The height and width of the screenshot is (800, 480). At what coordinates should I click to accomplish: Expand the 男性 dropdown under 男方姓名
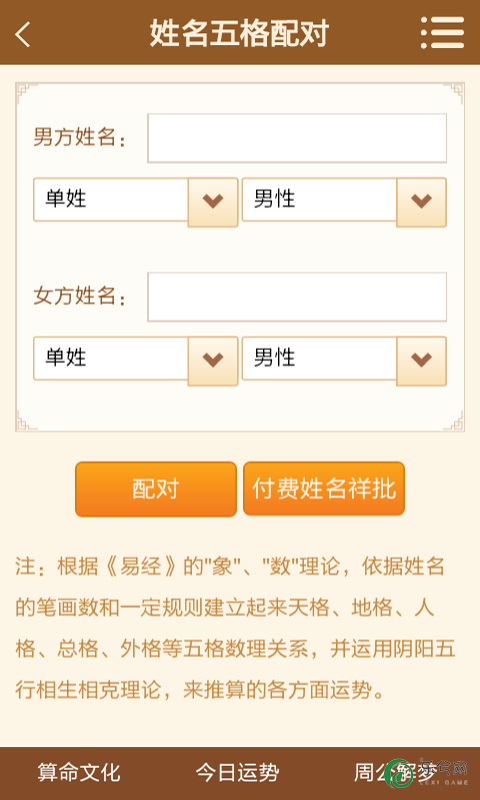pyautogui.click(x=344, y=200)
